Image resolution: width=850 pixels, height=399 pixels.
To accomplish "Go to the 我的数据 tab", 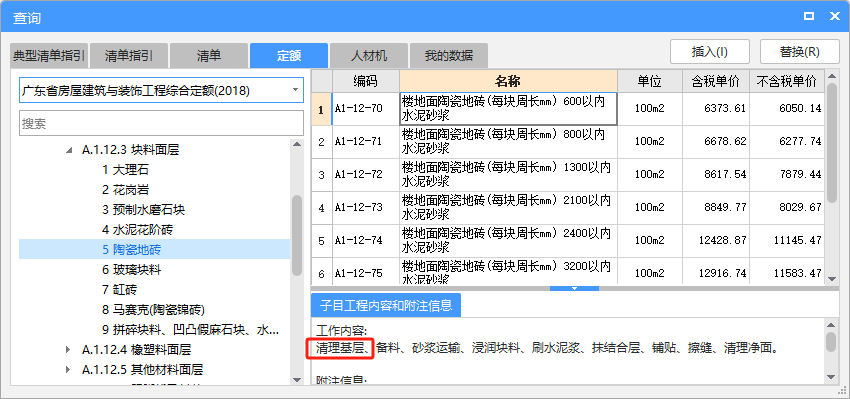I will click(x=449, y=55).
